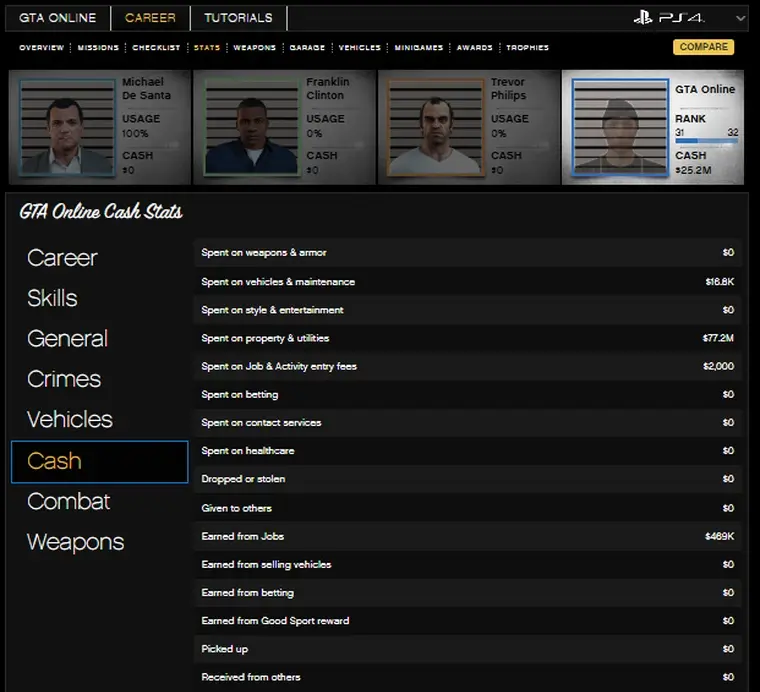This screenshot has width=760, height=692.
Task: Select Franklin Clinton's mugshot
Action: (x=251, y=128)
